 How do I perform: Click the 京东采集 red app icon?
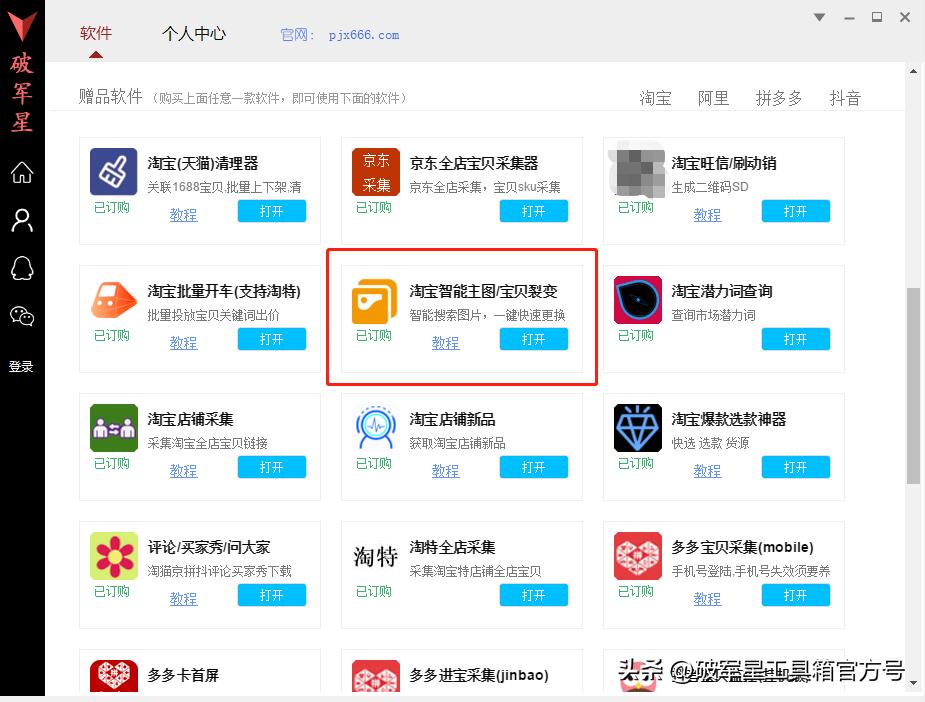click(x=375, y=171)
